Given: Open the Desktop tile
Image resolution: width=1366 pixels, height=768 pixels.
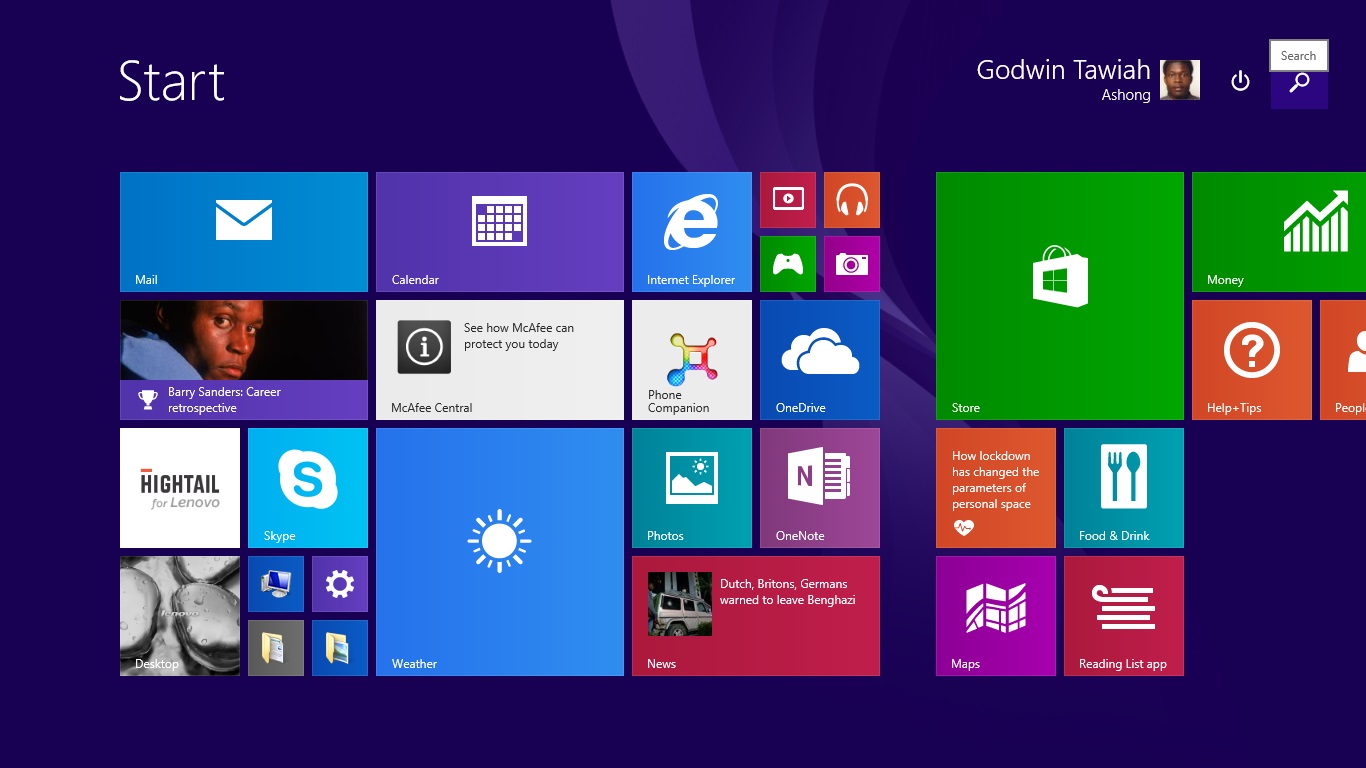Looking at the screenshot, I should click(180, 616).
